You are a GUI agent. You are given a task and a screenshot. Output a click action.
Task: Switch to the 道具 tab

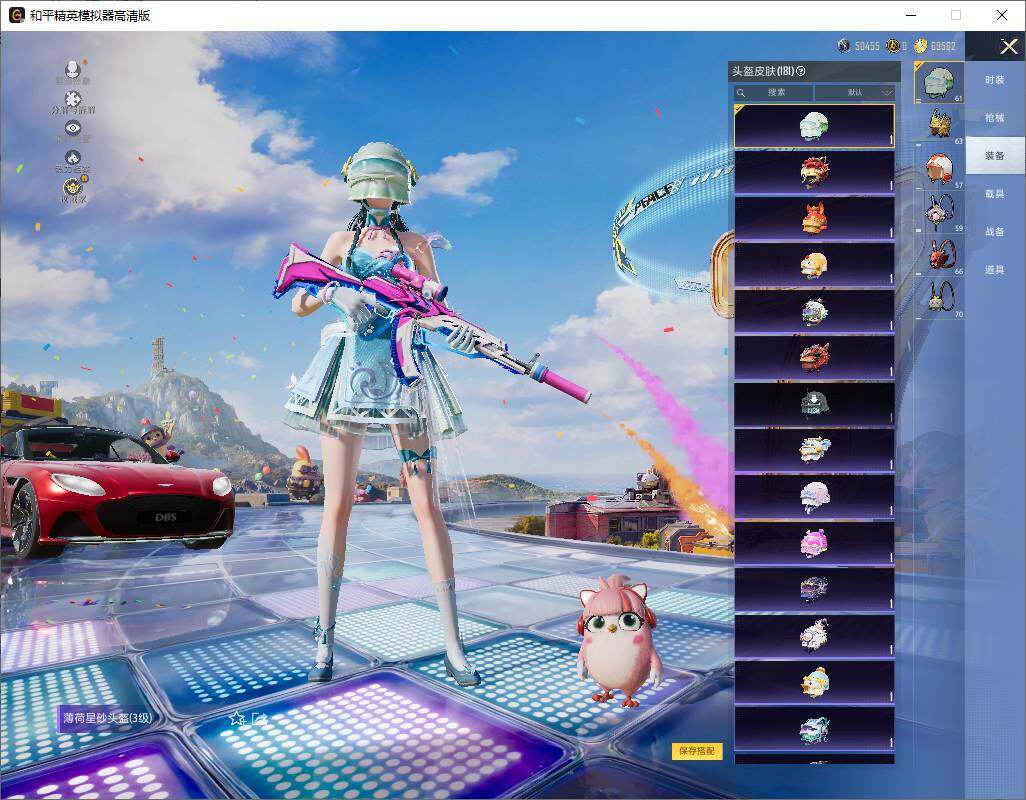[995, 270]
